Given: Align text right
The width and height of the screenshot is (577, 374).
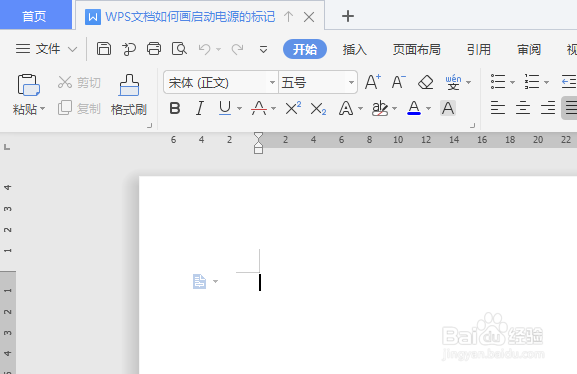Looking at the screenshot, I should (x=548, y=108).
